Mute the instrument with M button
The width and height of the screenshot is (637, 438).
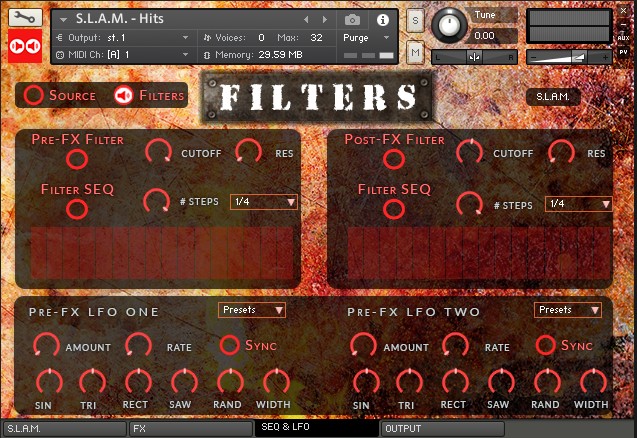point(415,52)
